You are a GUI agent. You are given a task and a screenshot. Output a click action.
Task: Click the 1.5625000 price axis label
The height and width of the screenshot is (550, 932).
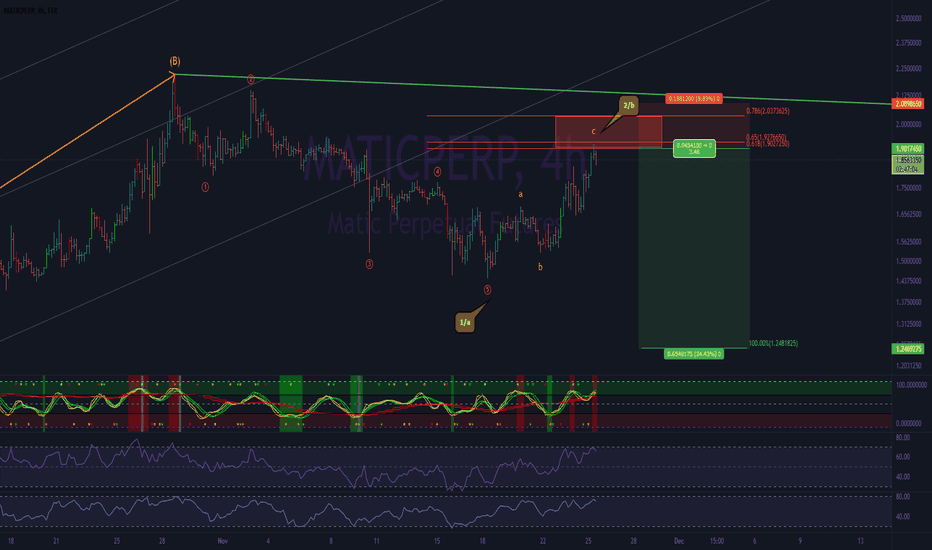(x=908, y=241)
